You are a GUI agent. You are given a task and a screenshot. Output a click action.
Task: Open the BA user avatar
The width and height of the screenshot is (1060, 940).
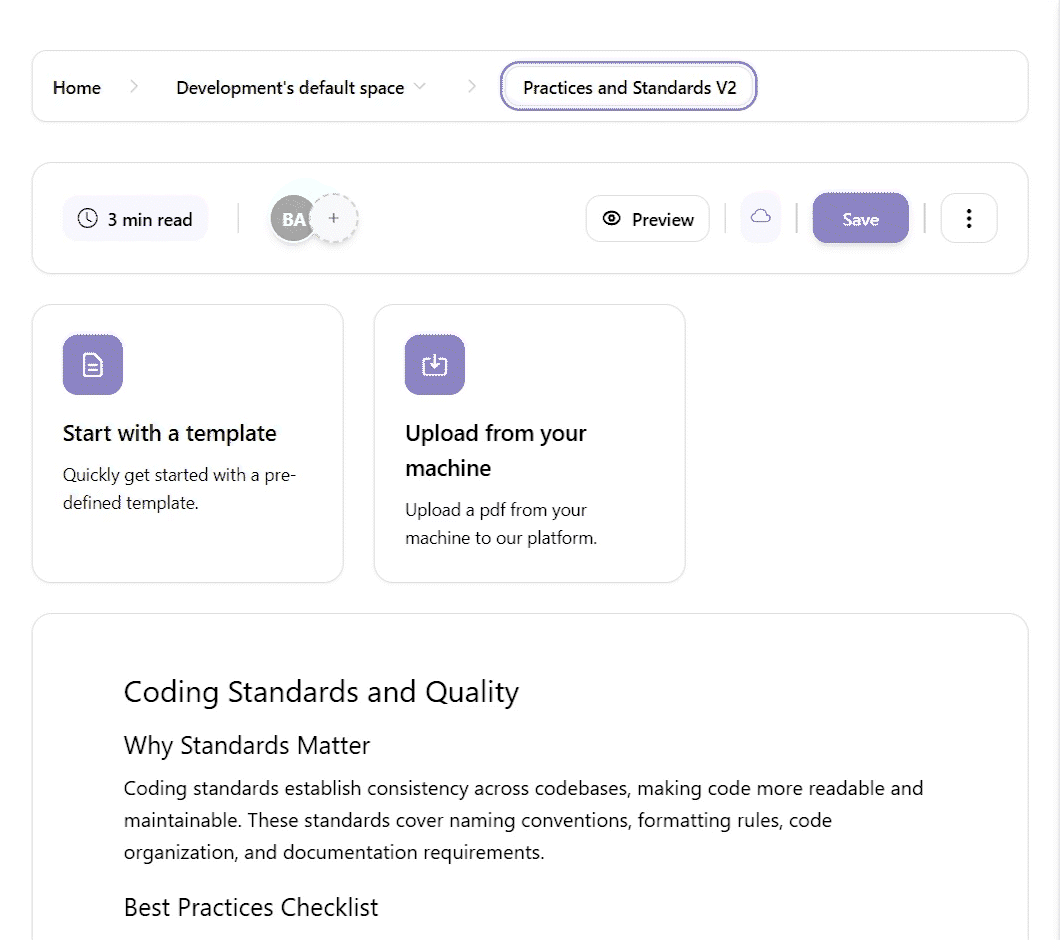click(292, 219)
